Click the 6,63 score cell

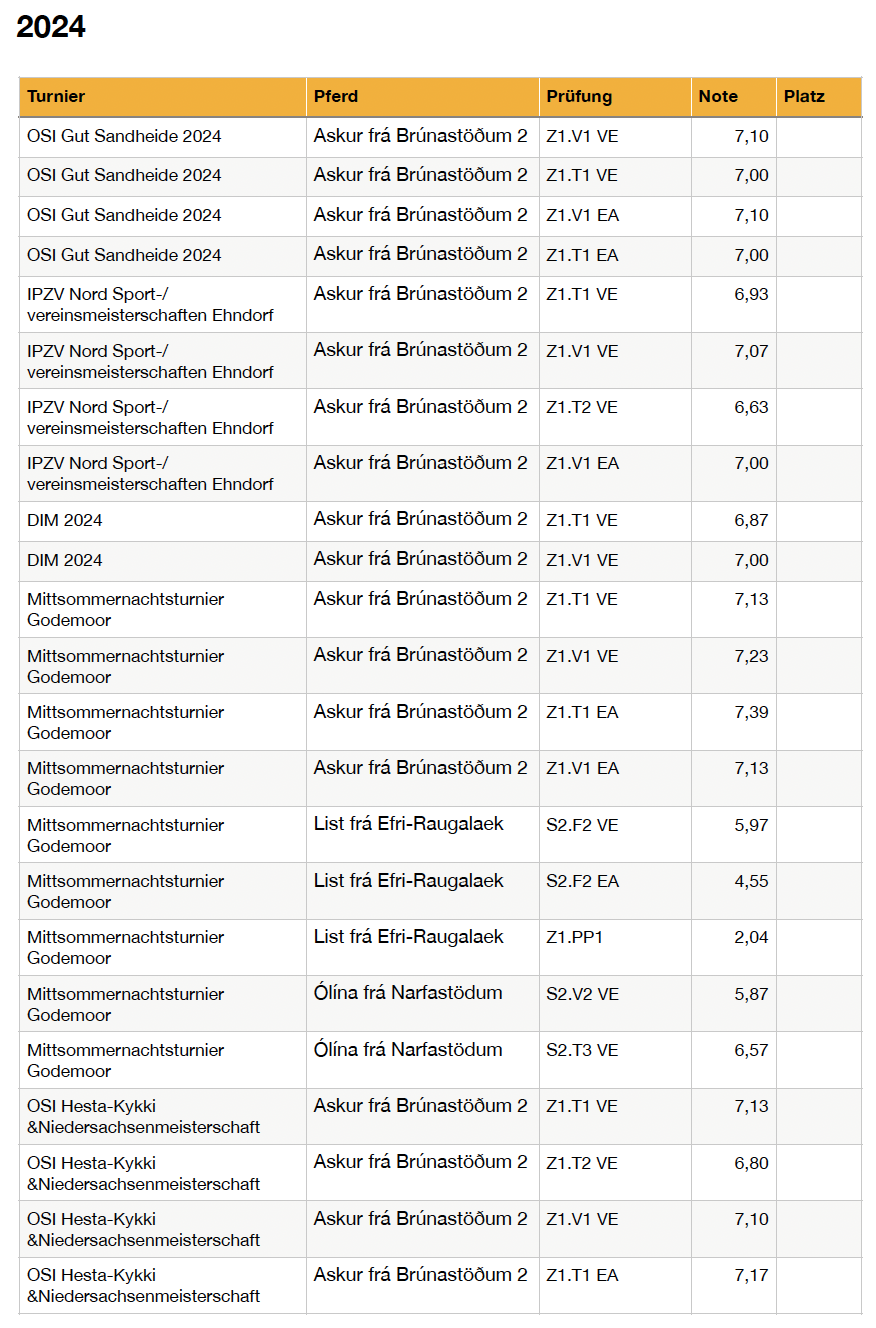click(751, 408)
